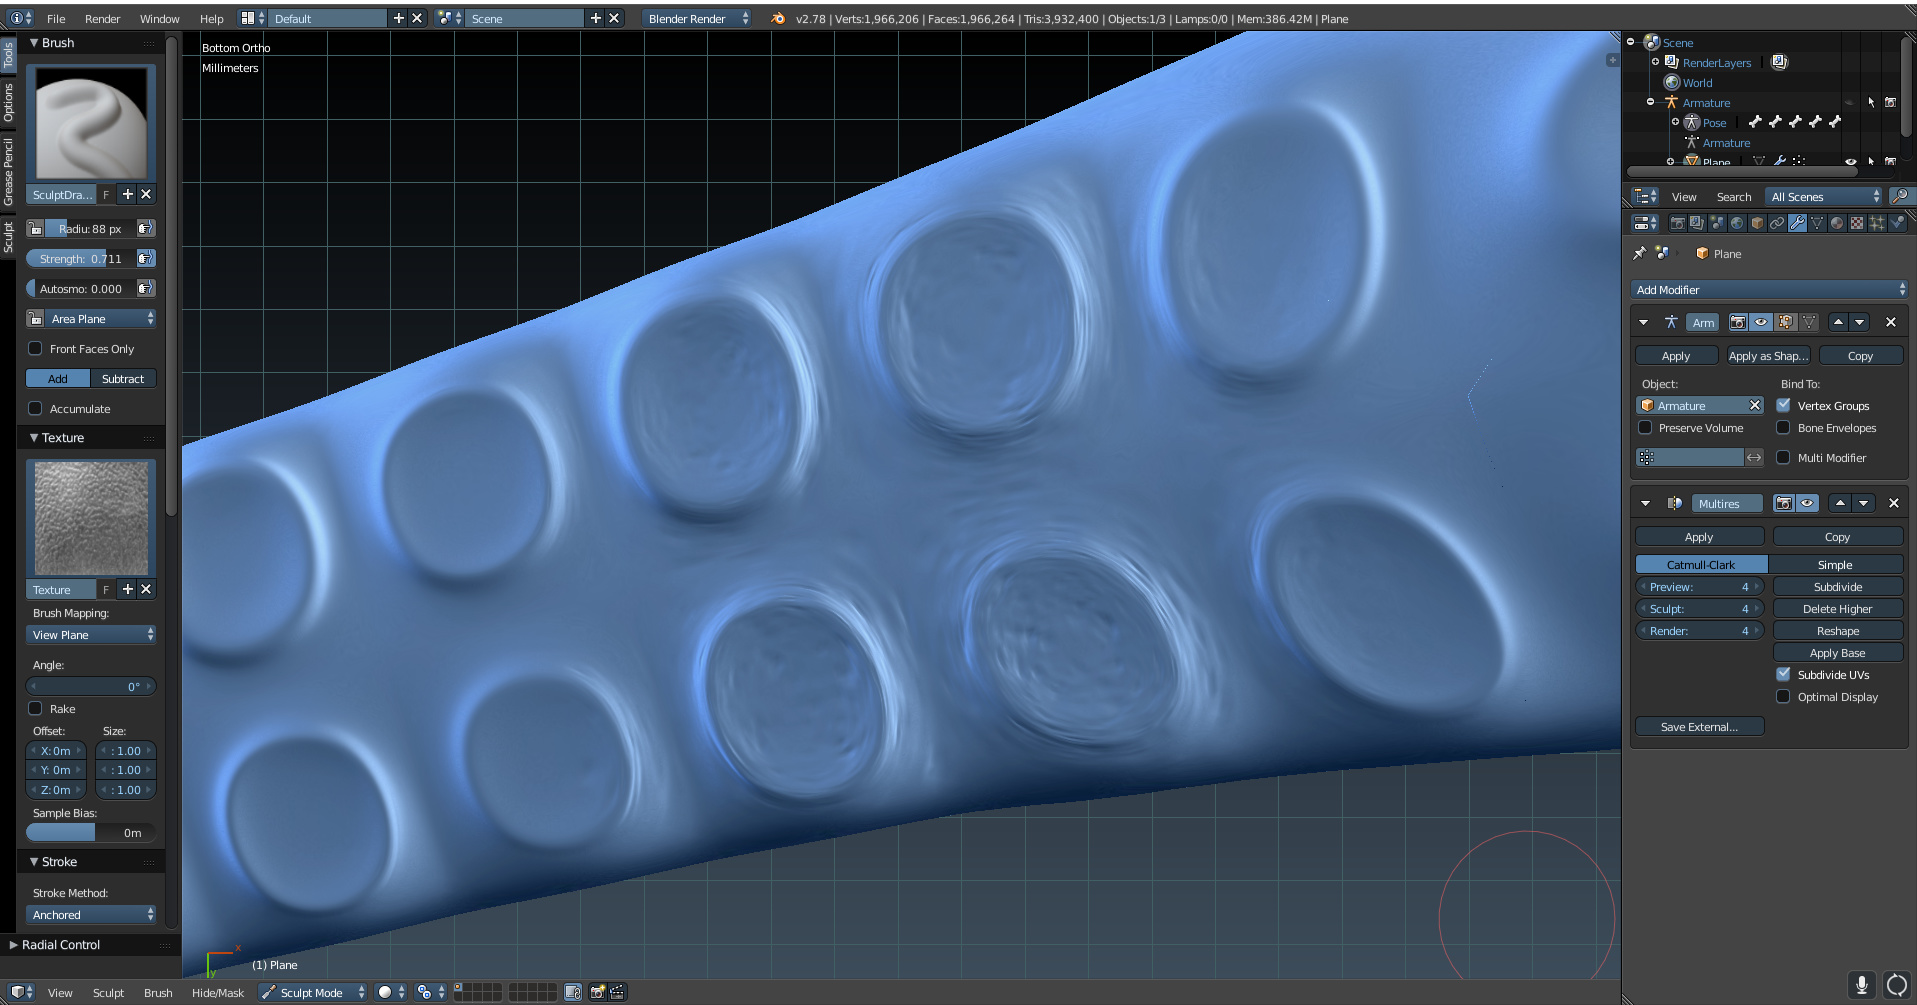The height and width of the screenshot is (1005, 1917).
Task: Open the Modifiers wrench tab
Action: tap(1797, 223)
